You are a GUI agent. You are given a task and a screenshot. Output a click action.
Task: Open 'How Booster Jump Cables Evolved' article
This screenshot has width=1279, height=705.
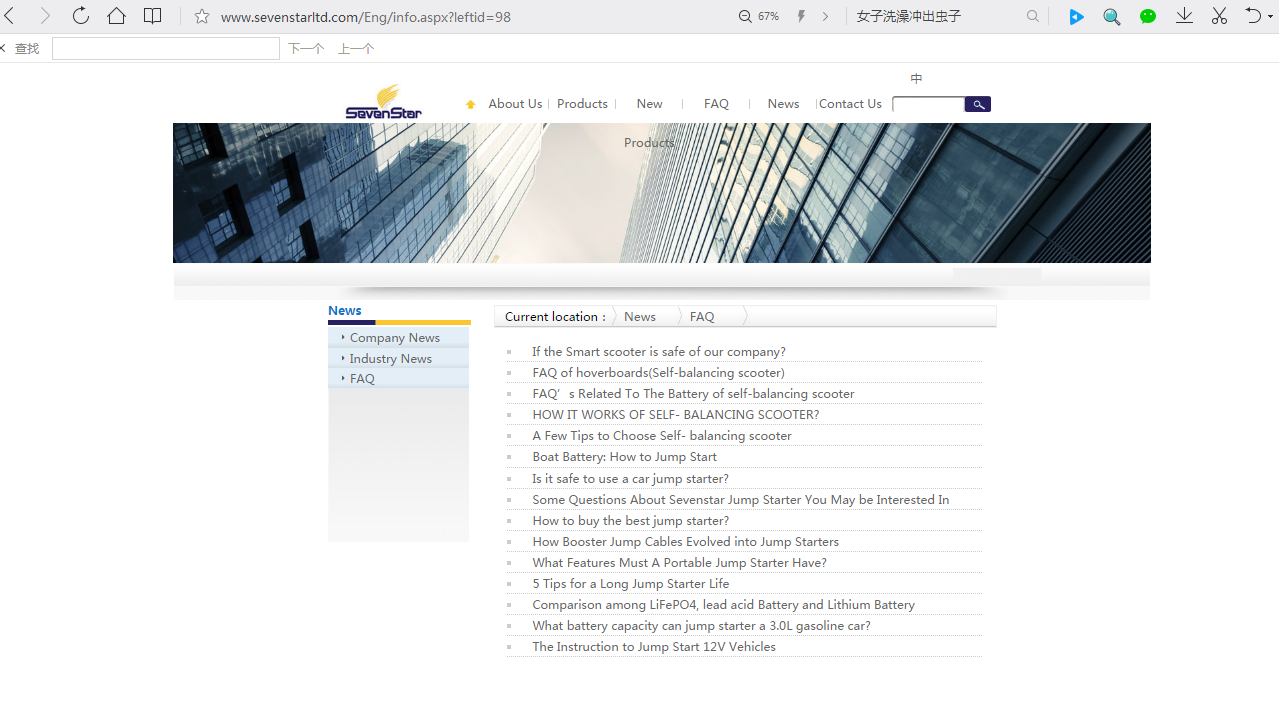point(685,542)
